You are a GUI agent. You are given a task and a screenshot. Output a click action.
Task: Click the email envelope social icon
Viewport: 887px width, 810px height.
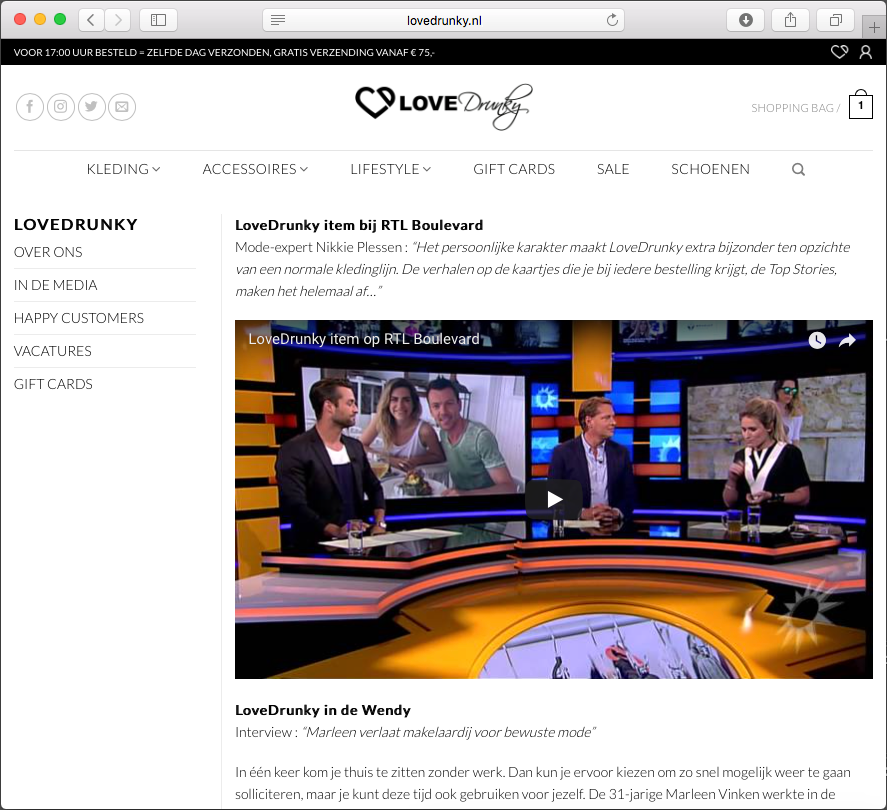coord(122,106)
